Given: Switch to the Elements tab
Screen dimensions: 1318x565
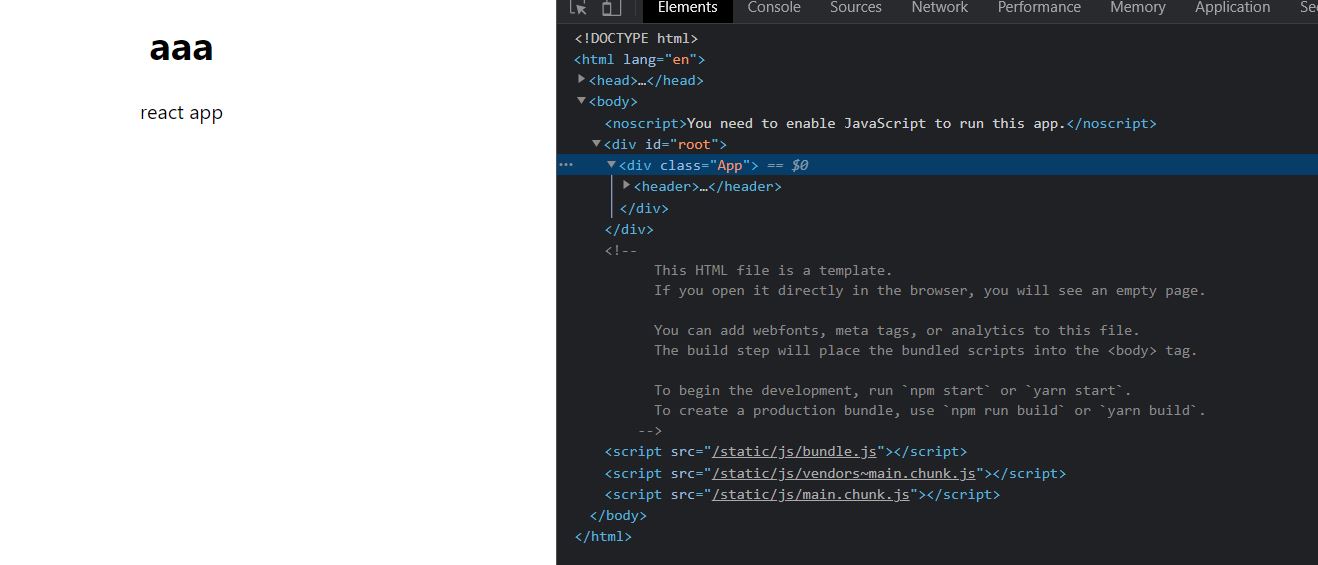Looking at the screenshot, I should pos(687,8).
